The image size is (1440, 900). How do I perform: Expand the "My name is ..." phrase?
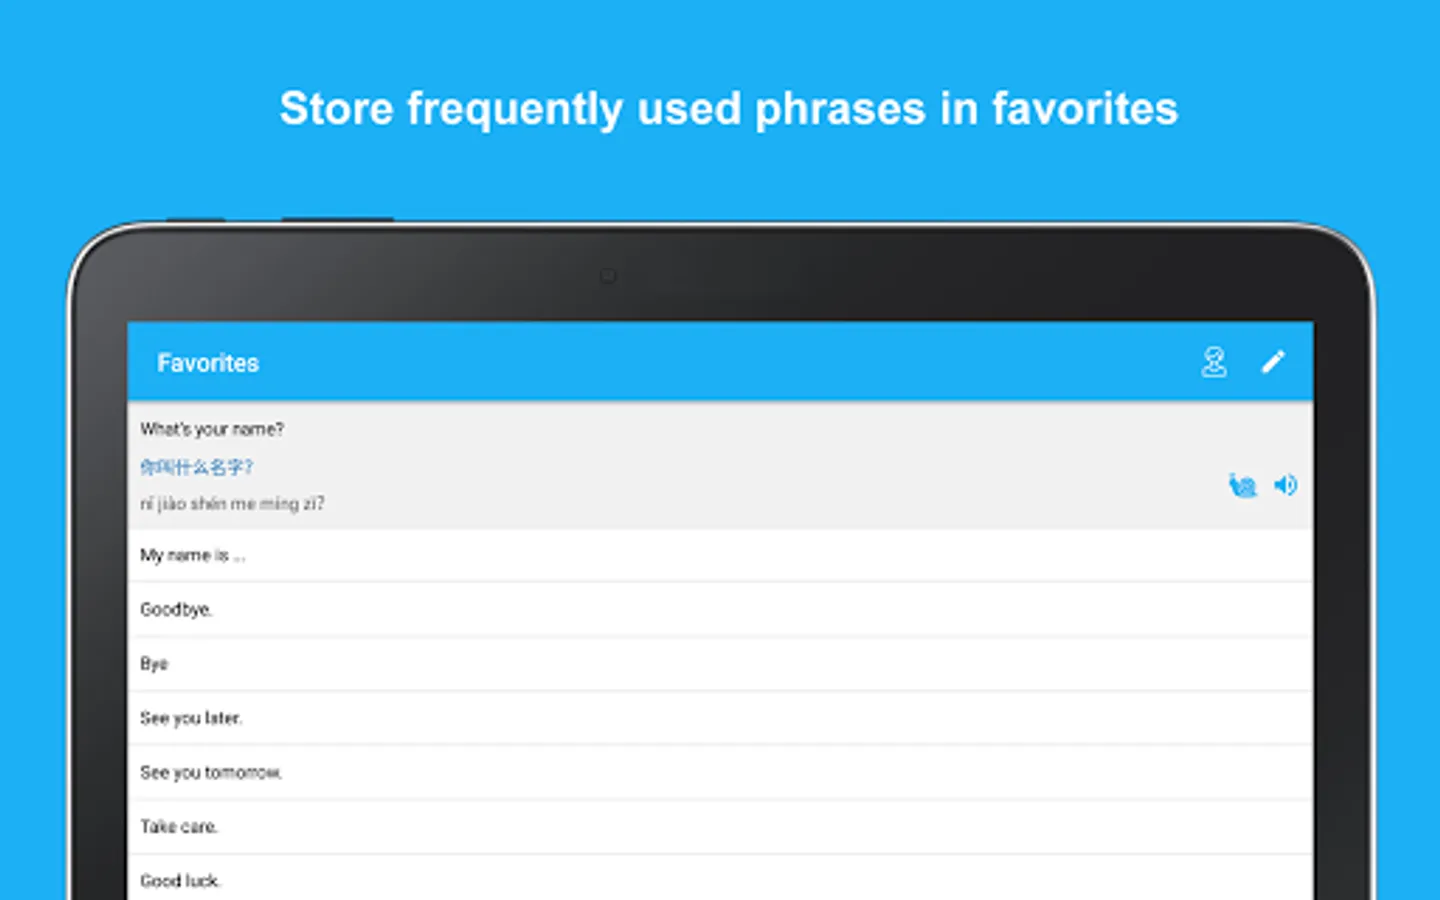tap(193, 555)
